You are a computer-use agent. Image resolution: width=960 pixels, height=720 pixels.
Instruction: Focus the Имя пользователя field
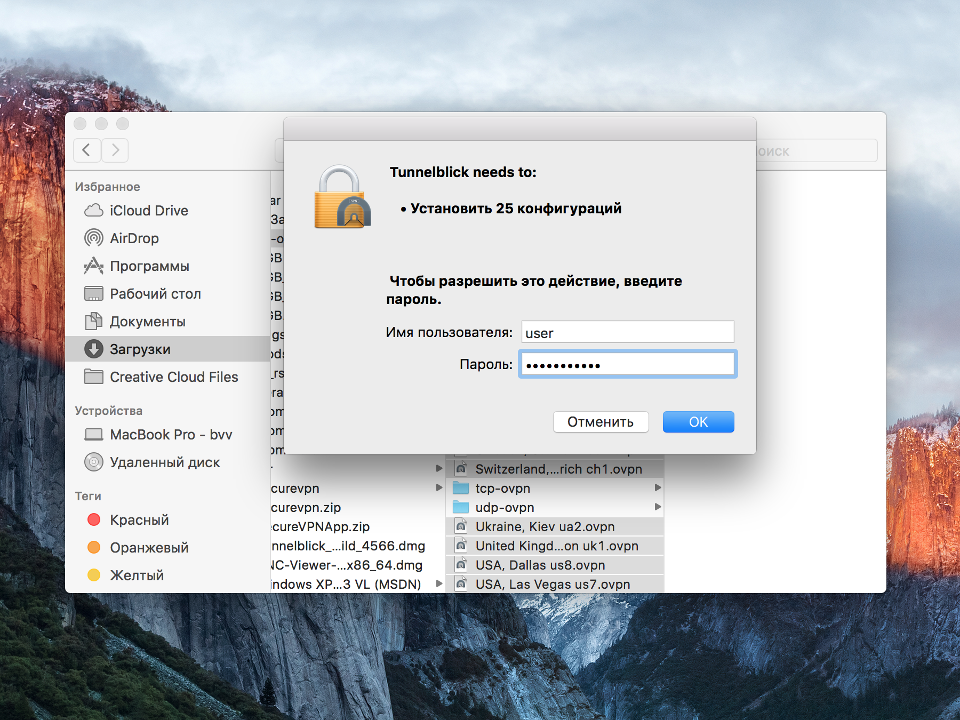(628, 332)
